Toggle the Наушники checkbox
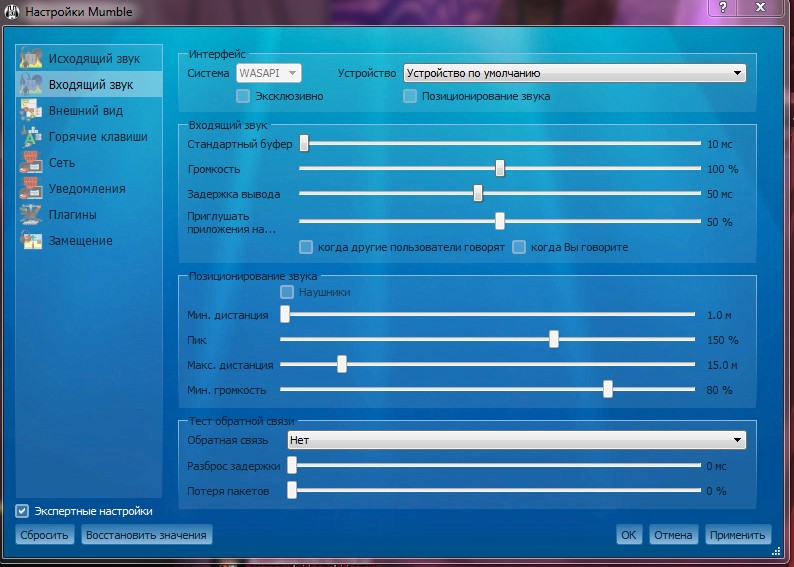Screen dimensions: 794x567 [287, 292]
